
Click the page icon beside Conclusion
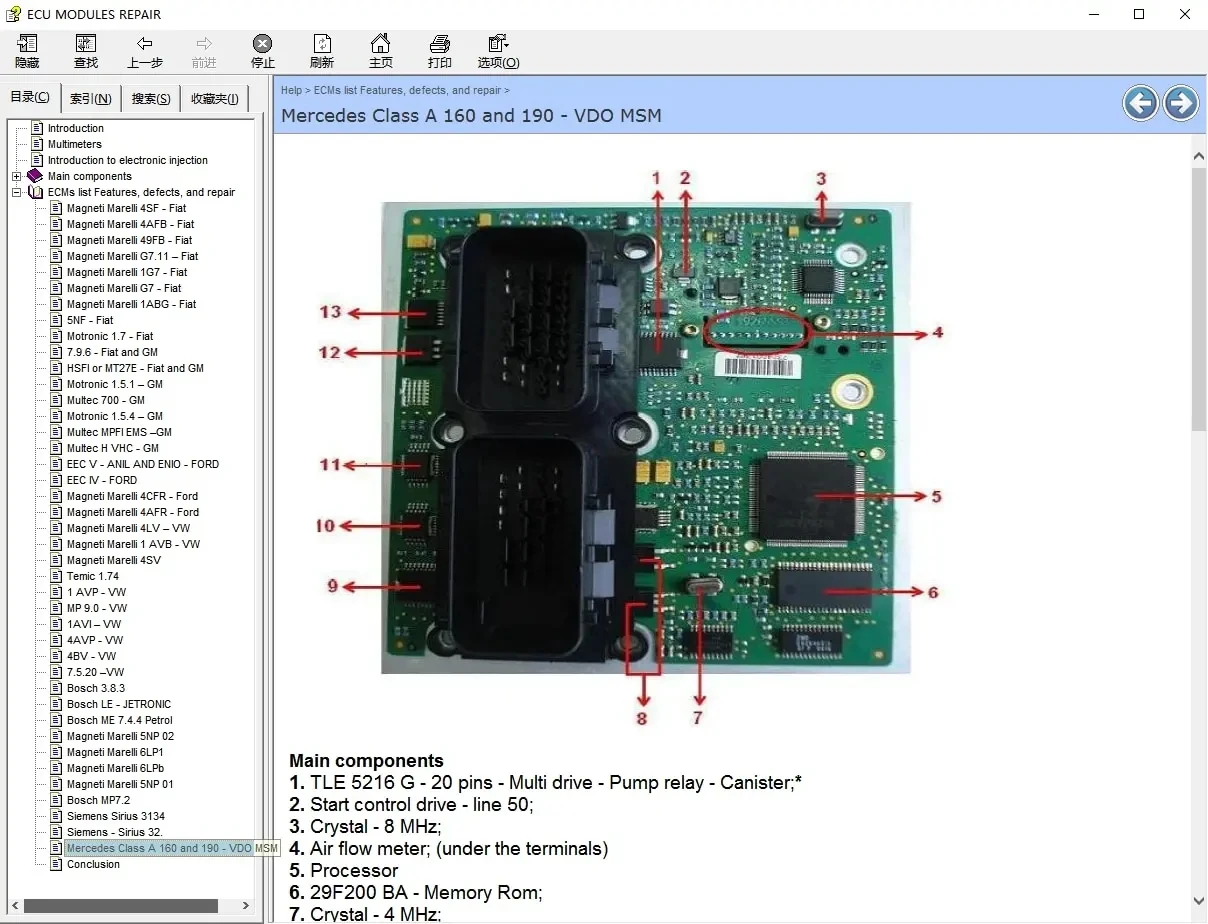(x=57, y=864)
